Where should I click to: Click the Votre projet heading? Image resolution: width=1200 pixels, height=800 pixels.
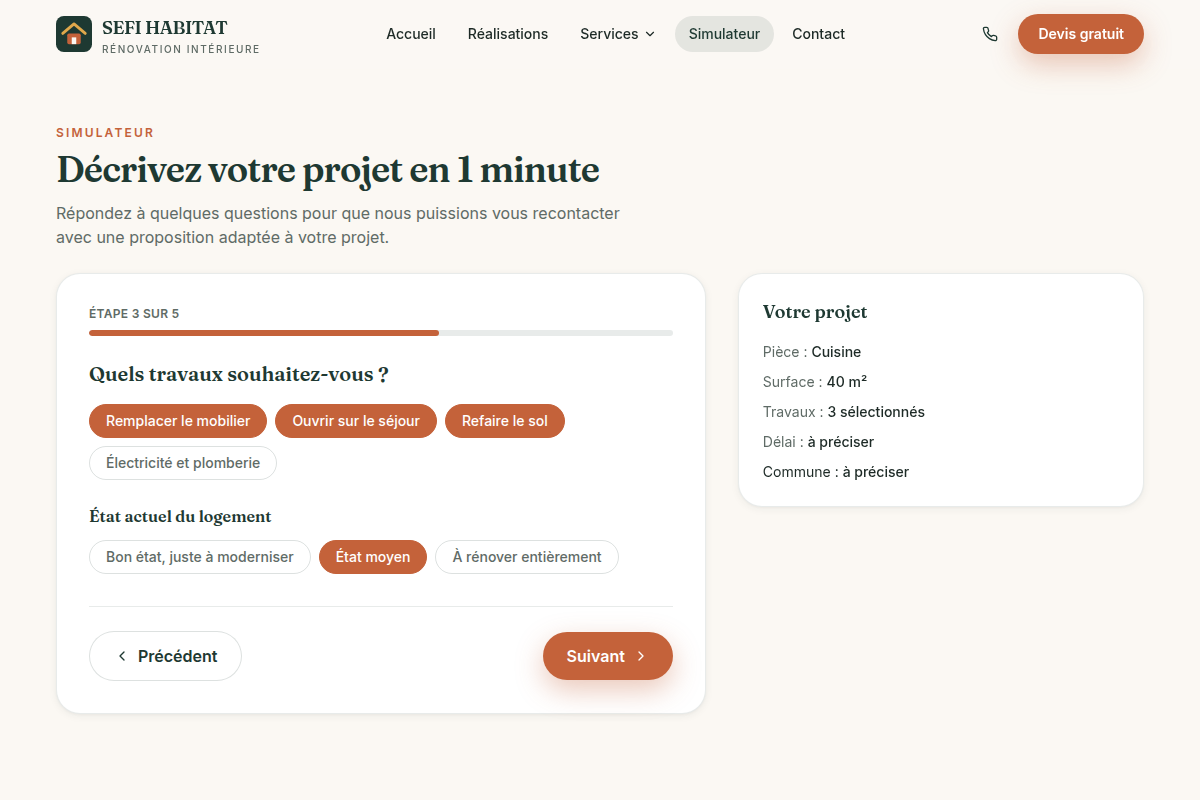(815, 312)
